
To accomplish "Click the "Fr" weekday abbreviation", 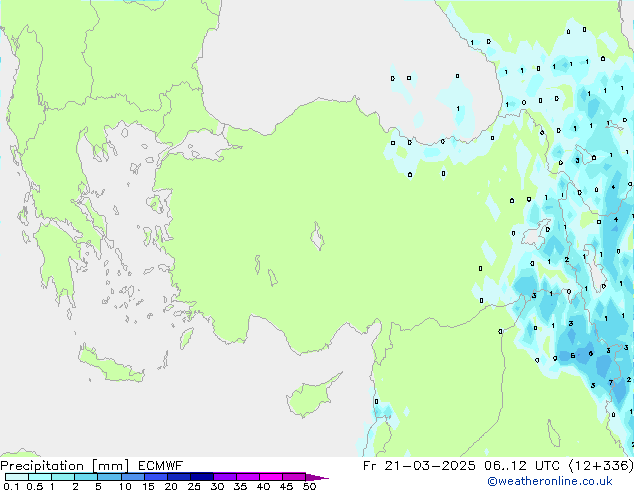I will 370,466.
